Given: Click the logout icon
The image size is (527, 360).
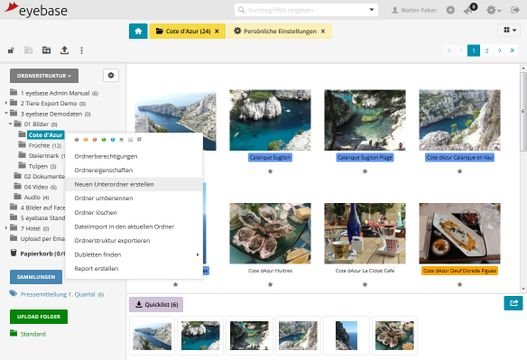Looking at the screenshot, I should coord(515,10).
